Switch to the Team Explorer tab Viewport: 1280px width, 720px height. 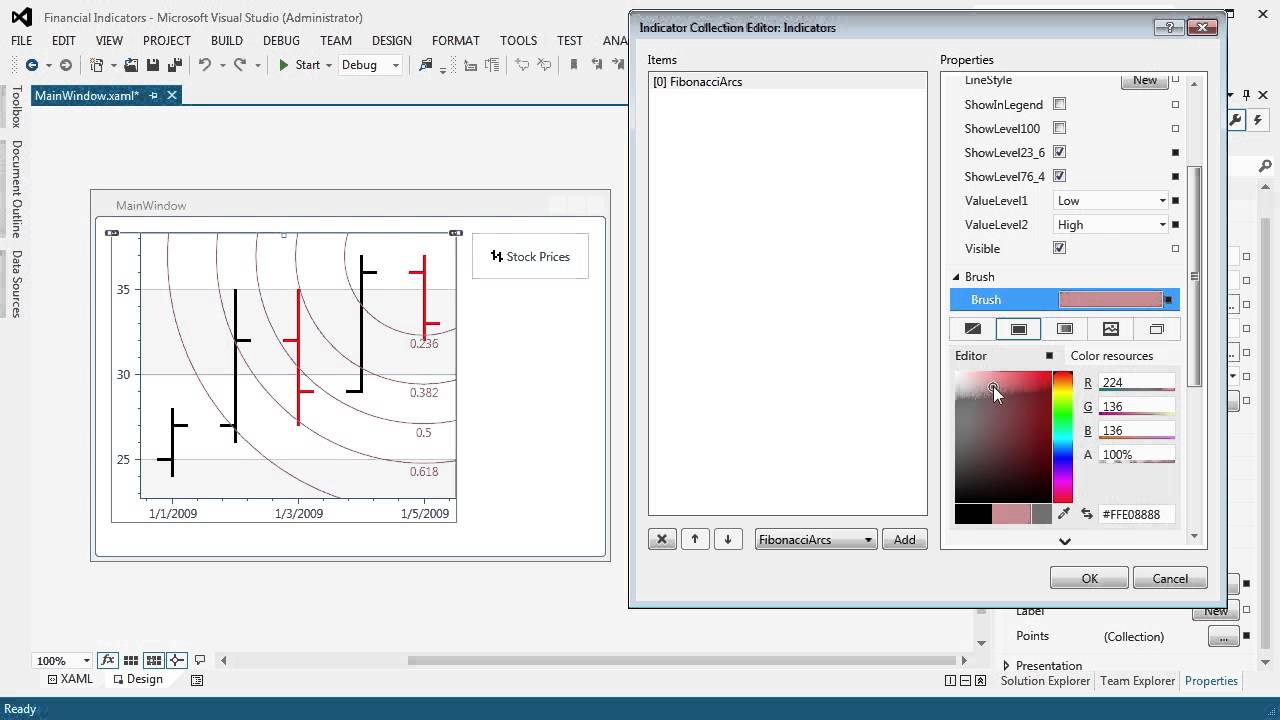pos(1137,681)
